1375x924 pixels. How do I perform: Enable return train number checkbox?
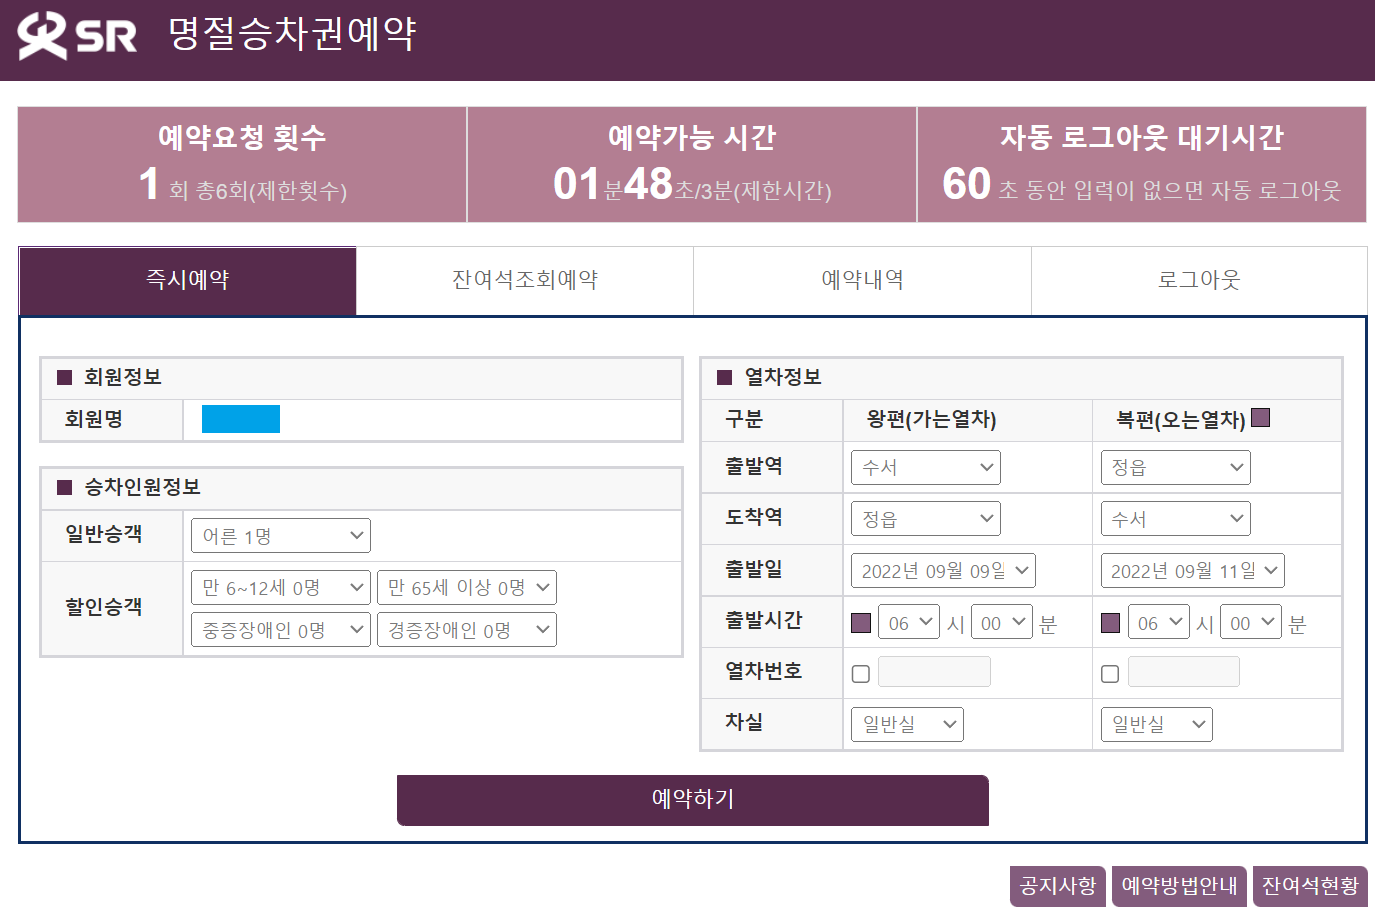(x=1110, y=674)
